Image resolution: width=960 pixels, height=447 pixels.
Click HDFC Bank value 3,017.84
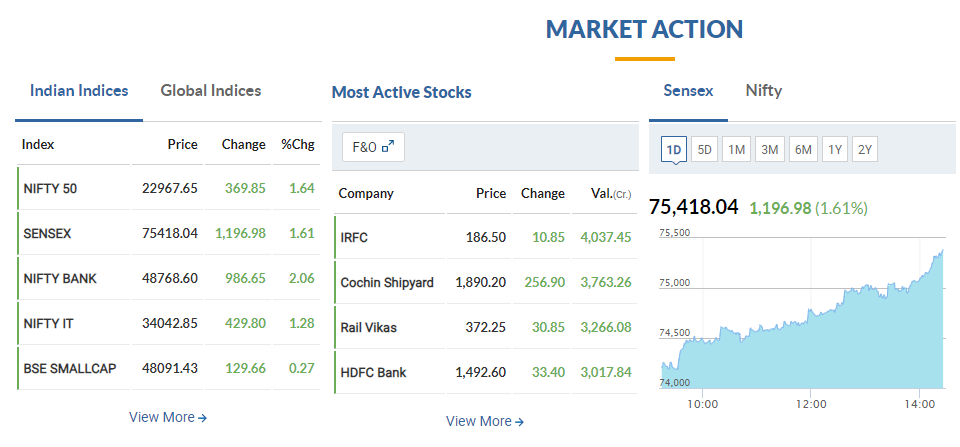point(606,372)
